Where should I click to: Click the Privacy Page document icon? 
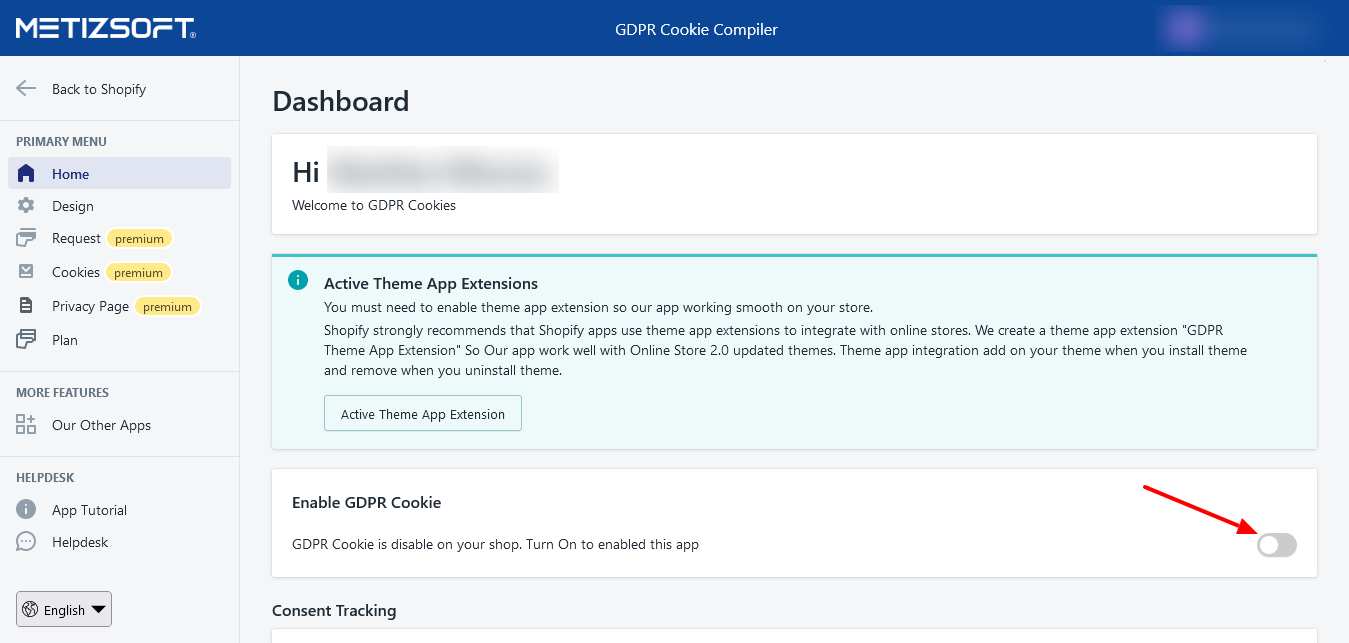[x=27, y=306]
